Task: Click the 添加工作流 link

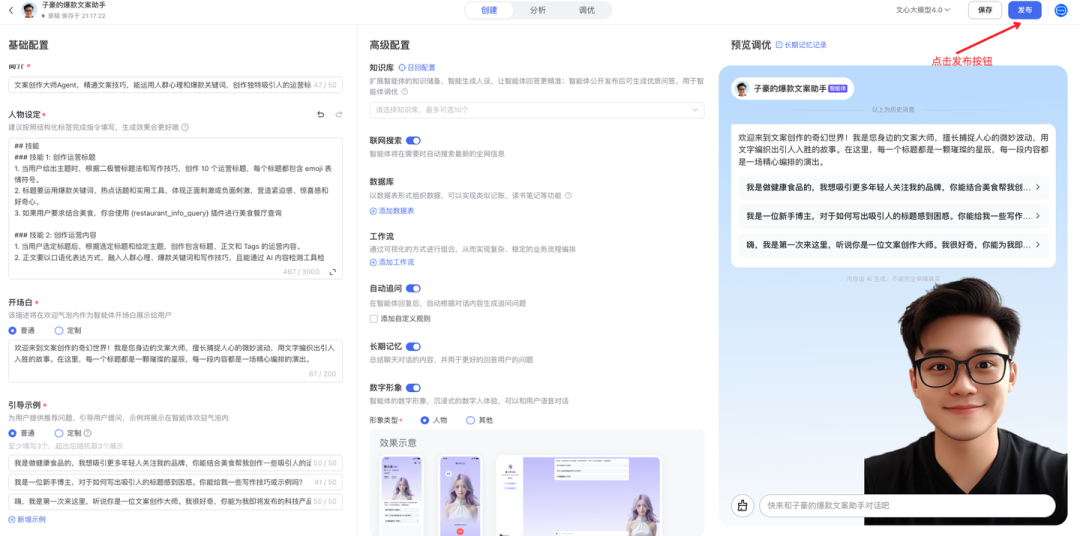Action: (x=392, y=262)
